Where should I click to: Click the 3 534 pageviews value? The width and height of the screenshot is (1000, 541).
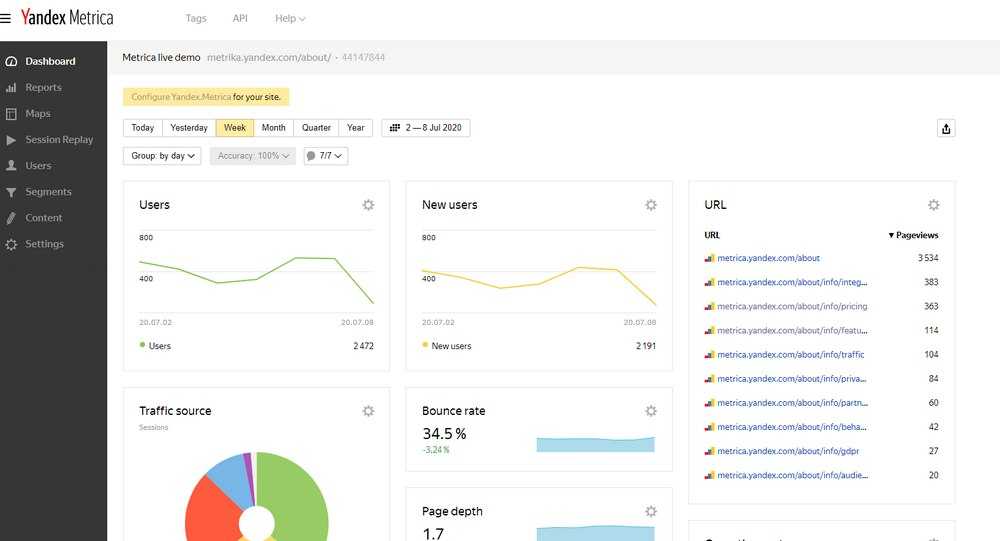click(928, 258)
